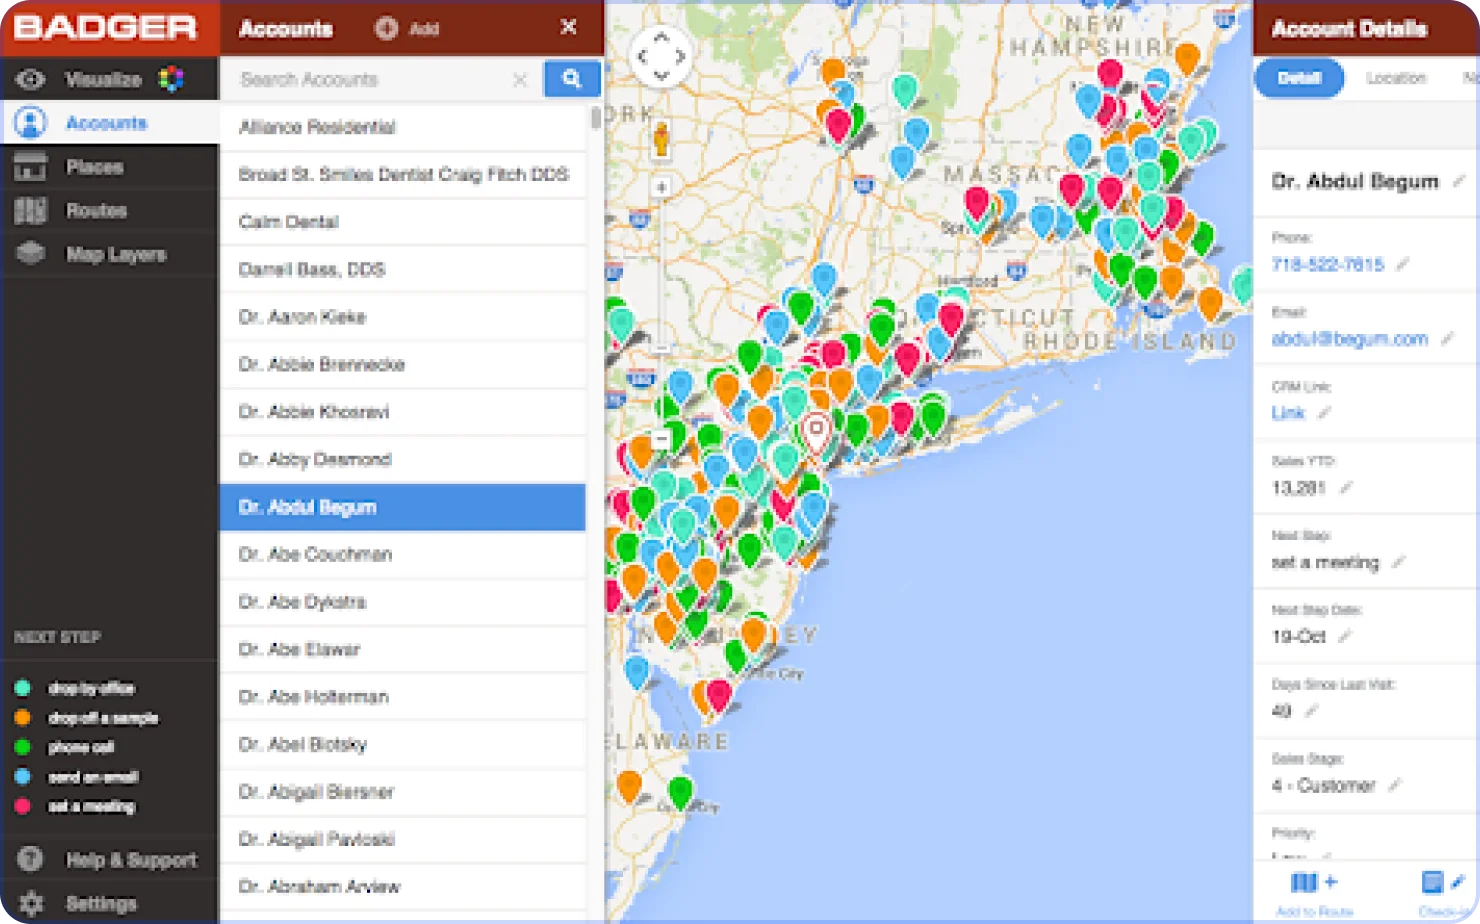Viewport: 1480px width, 924px height.
Task: Select Darrell Bass, DDS account
Action: click(402, 269)
